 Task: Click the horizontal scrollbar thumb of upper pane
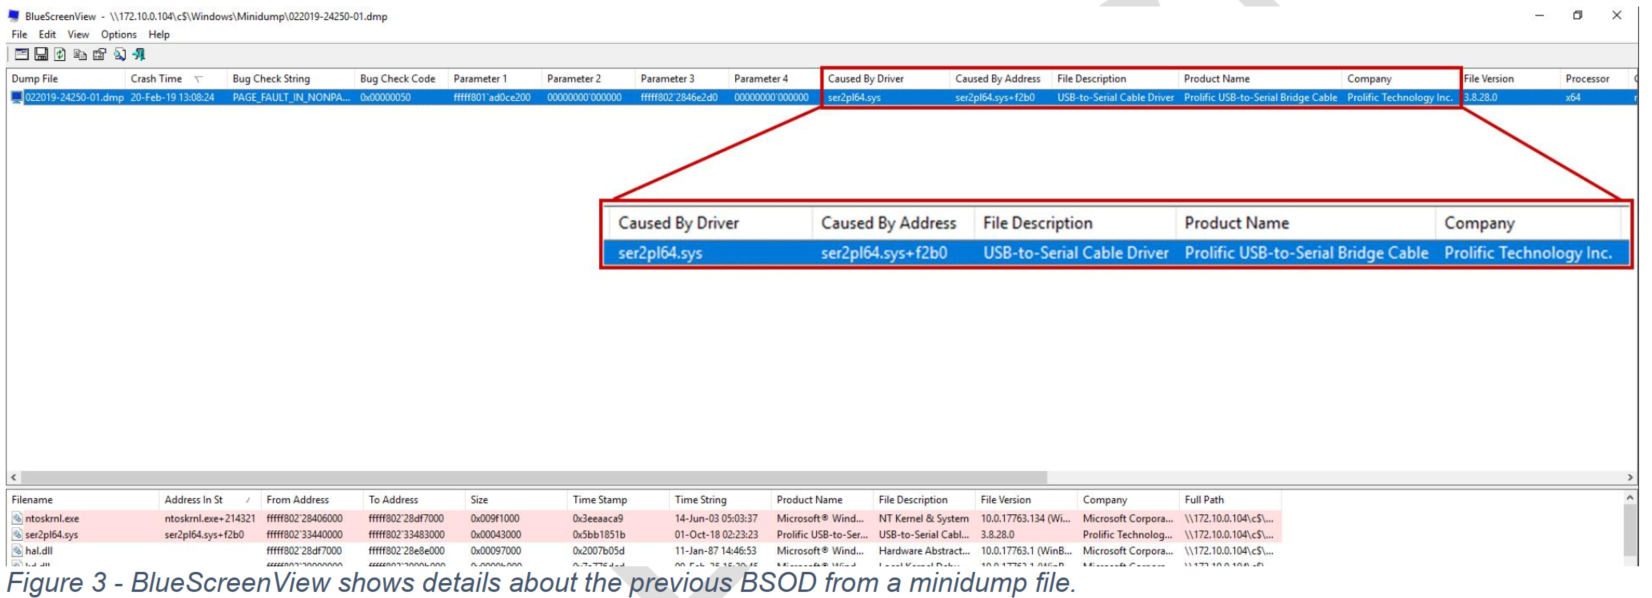click(x=534, y=478)
